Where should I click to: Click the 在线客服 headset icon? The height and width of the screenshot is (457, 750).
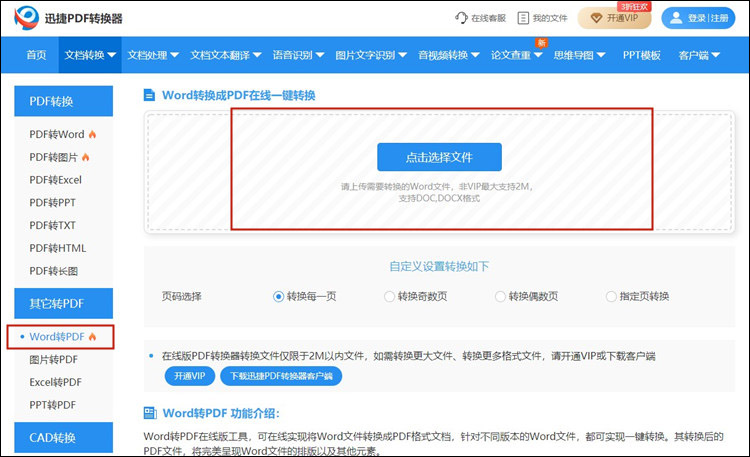click(461, 18)
